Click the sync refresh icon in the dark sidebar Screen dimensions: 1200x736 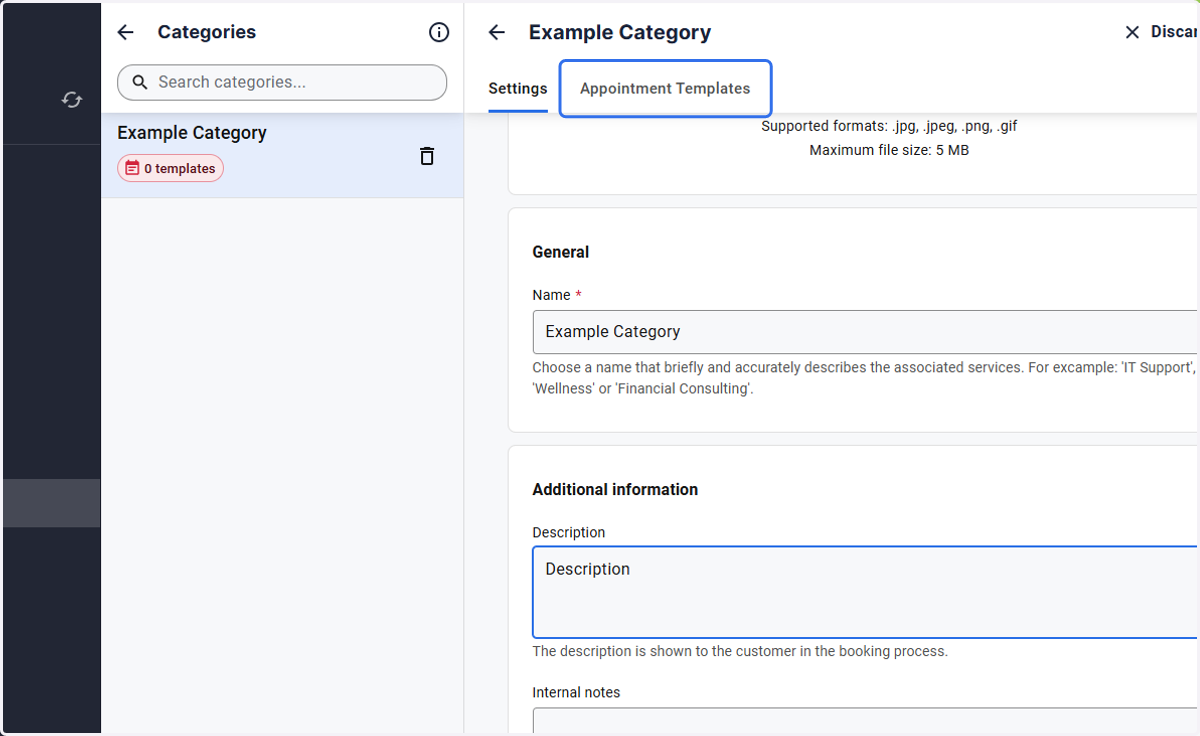tap(72, 100)
